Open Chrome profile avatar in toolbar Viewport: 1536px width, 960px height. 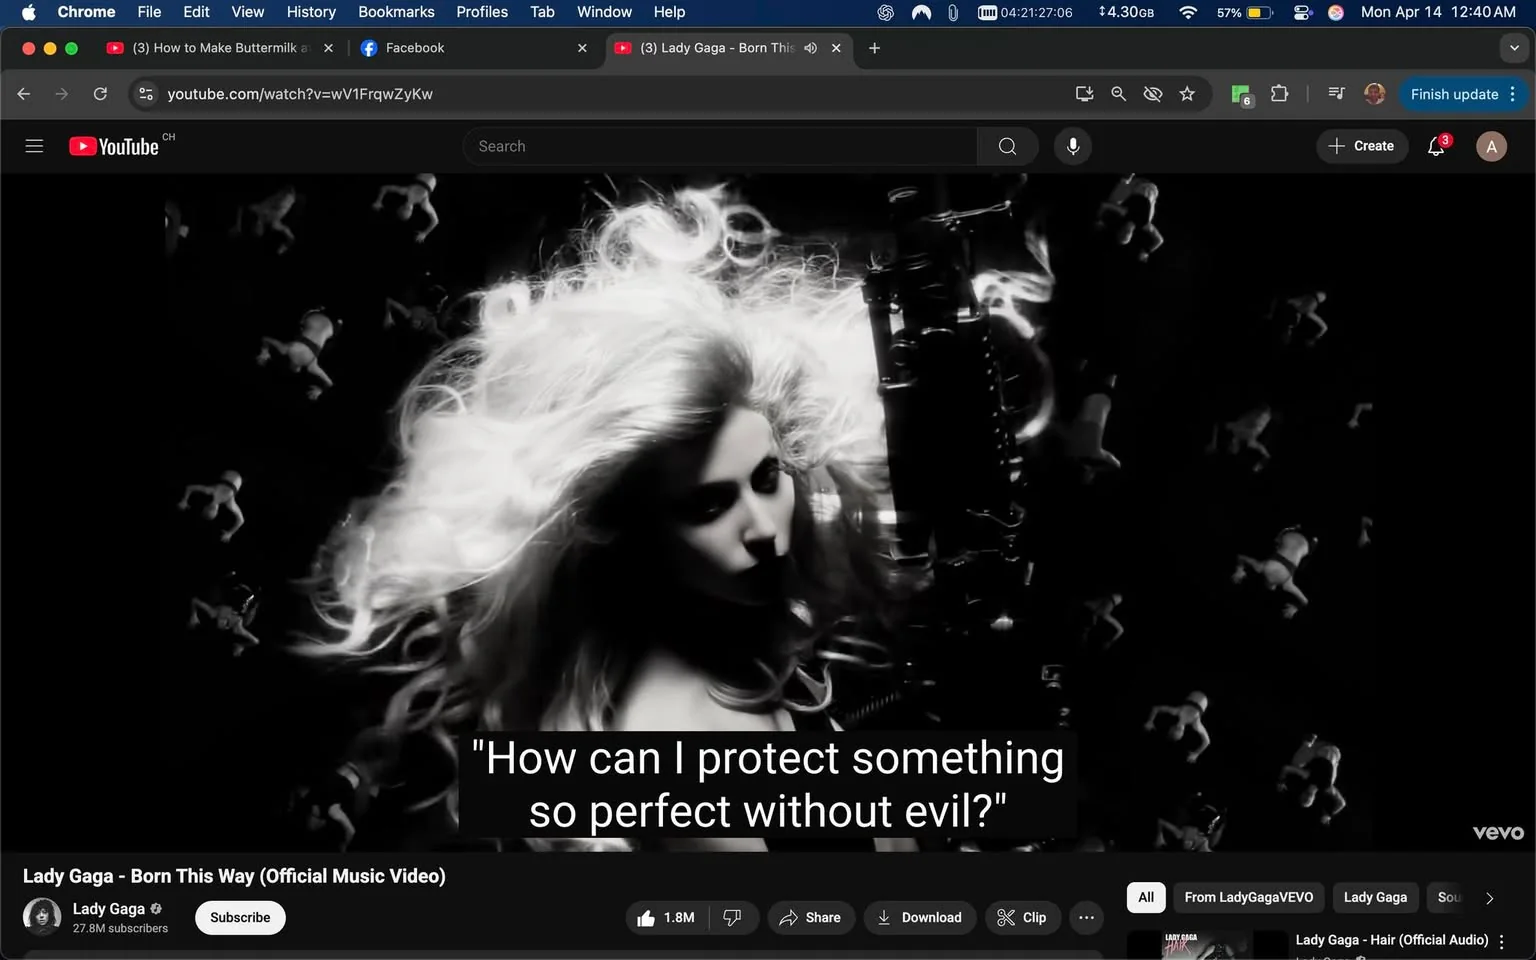1375,94
